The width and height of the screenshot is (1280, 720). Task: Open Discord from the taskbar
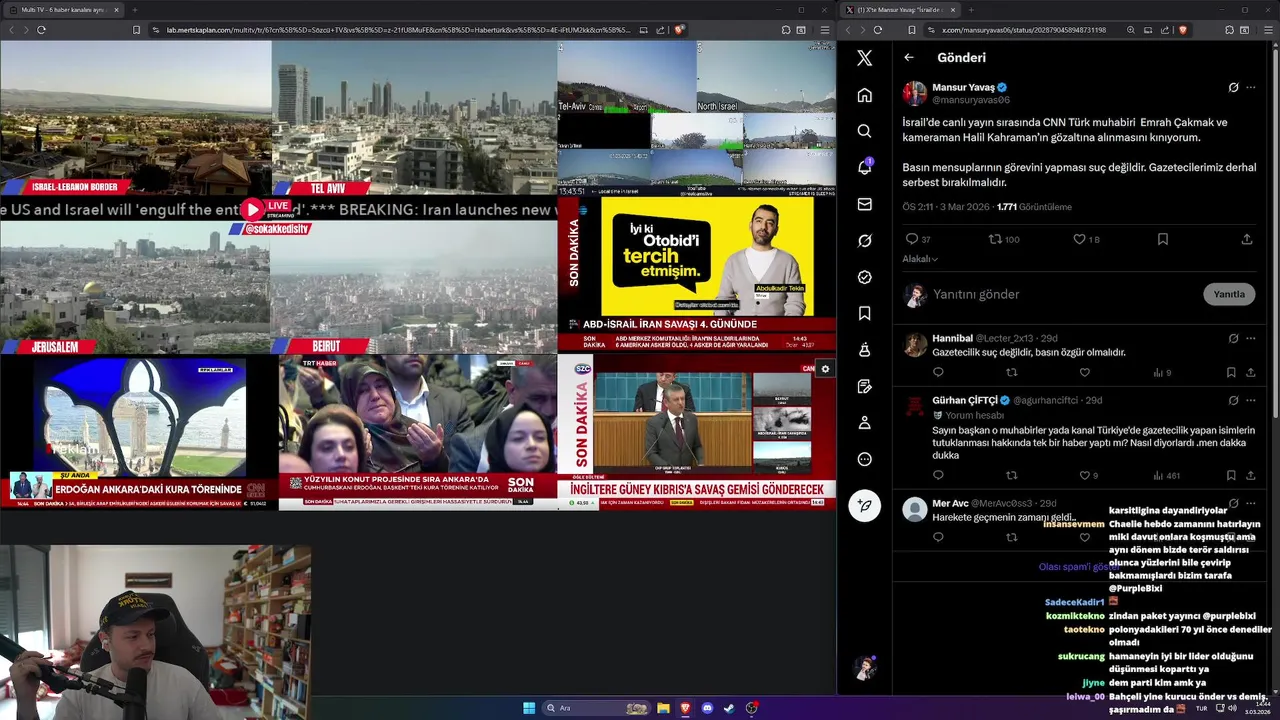point(707,708)
